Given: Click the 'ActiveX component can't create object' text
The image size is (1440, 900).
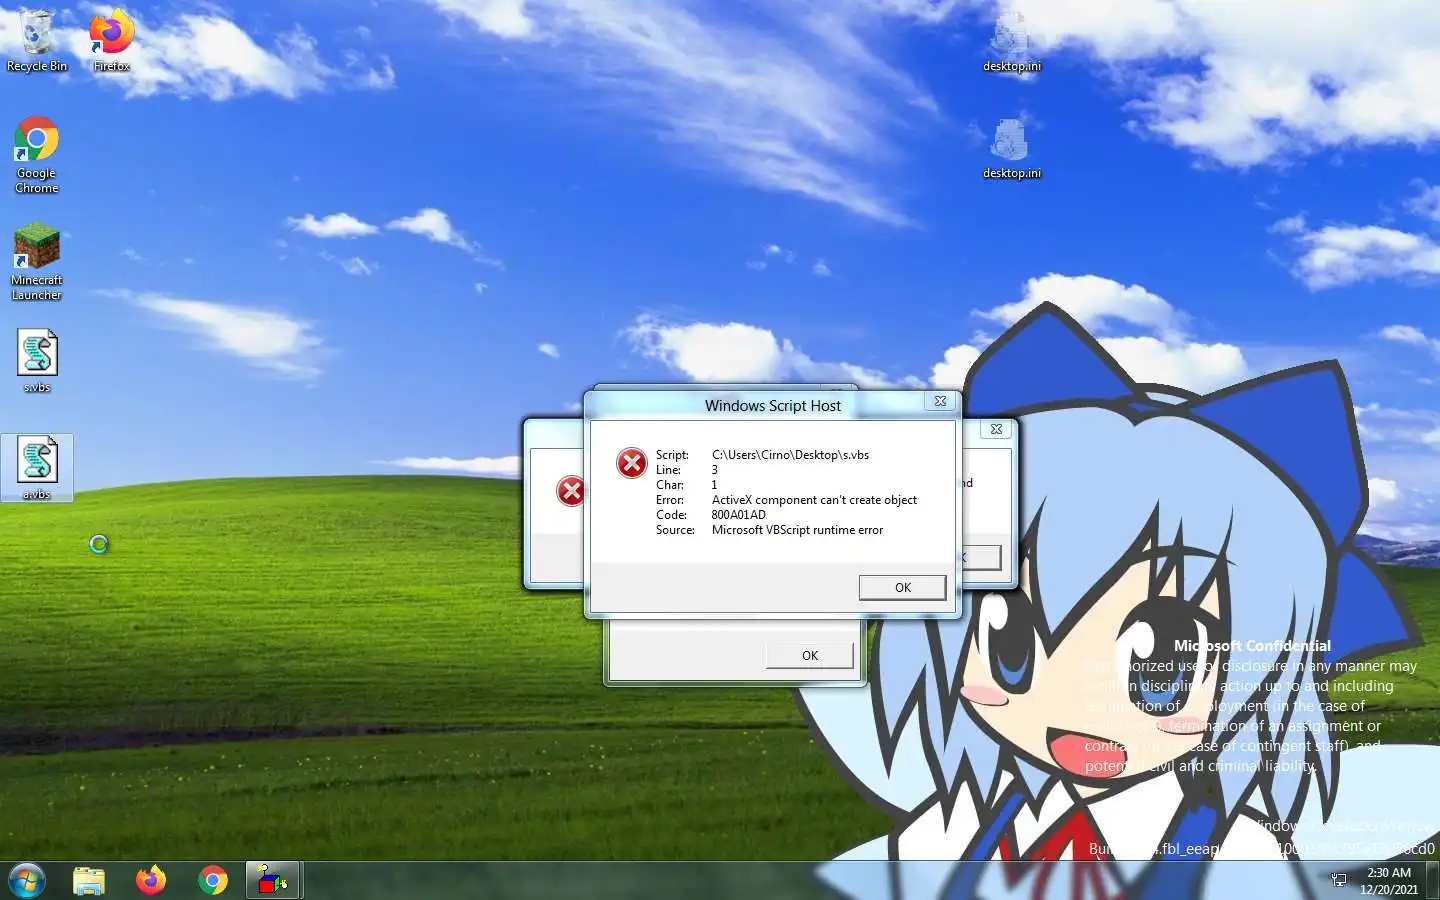Looking at the screenshot, I should point(814,500).
